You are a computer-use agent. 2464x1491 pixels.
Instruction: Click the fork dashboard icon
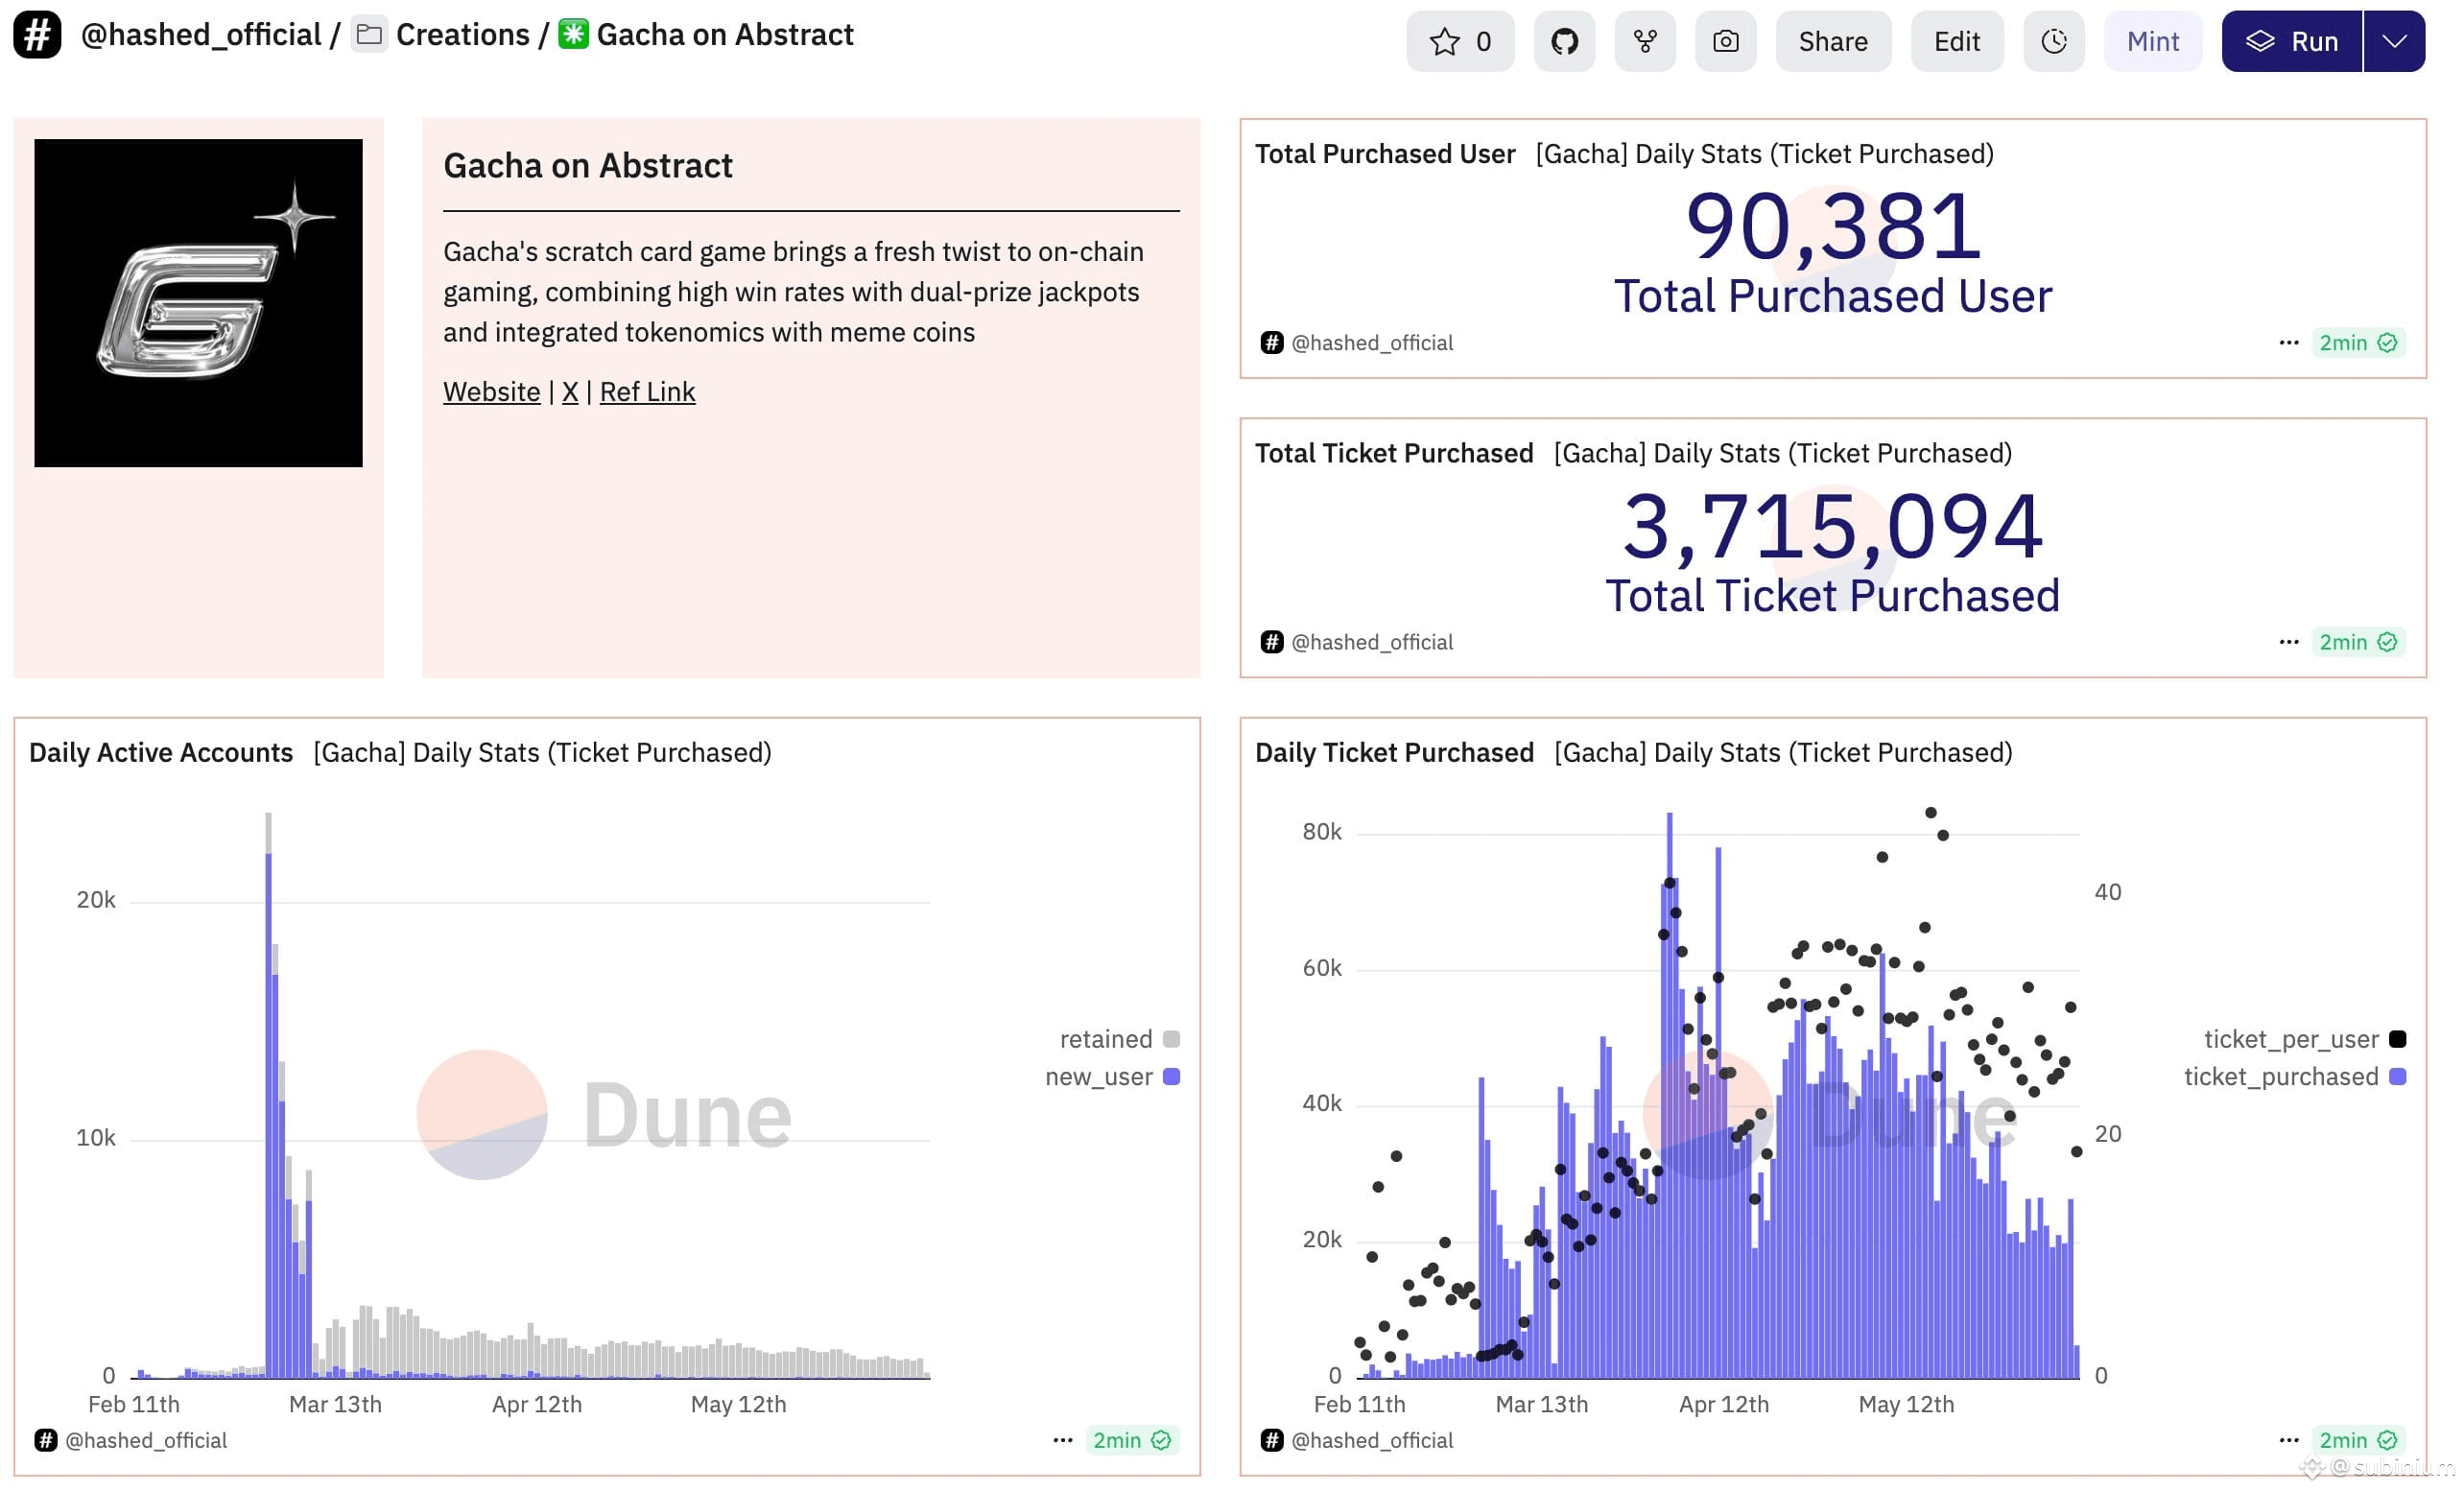coord(1645,41)
